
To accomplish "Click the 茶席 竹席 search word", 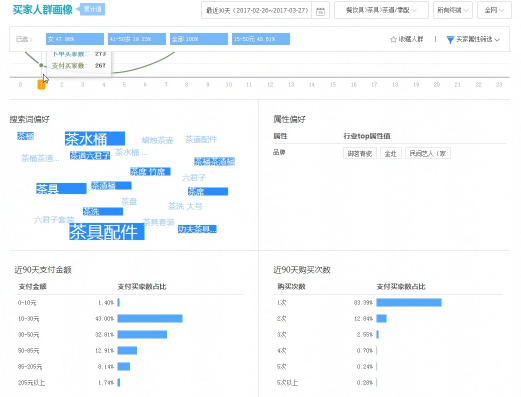I will [x=150, y=172].
